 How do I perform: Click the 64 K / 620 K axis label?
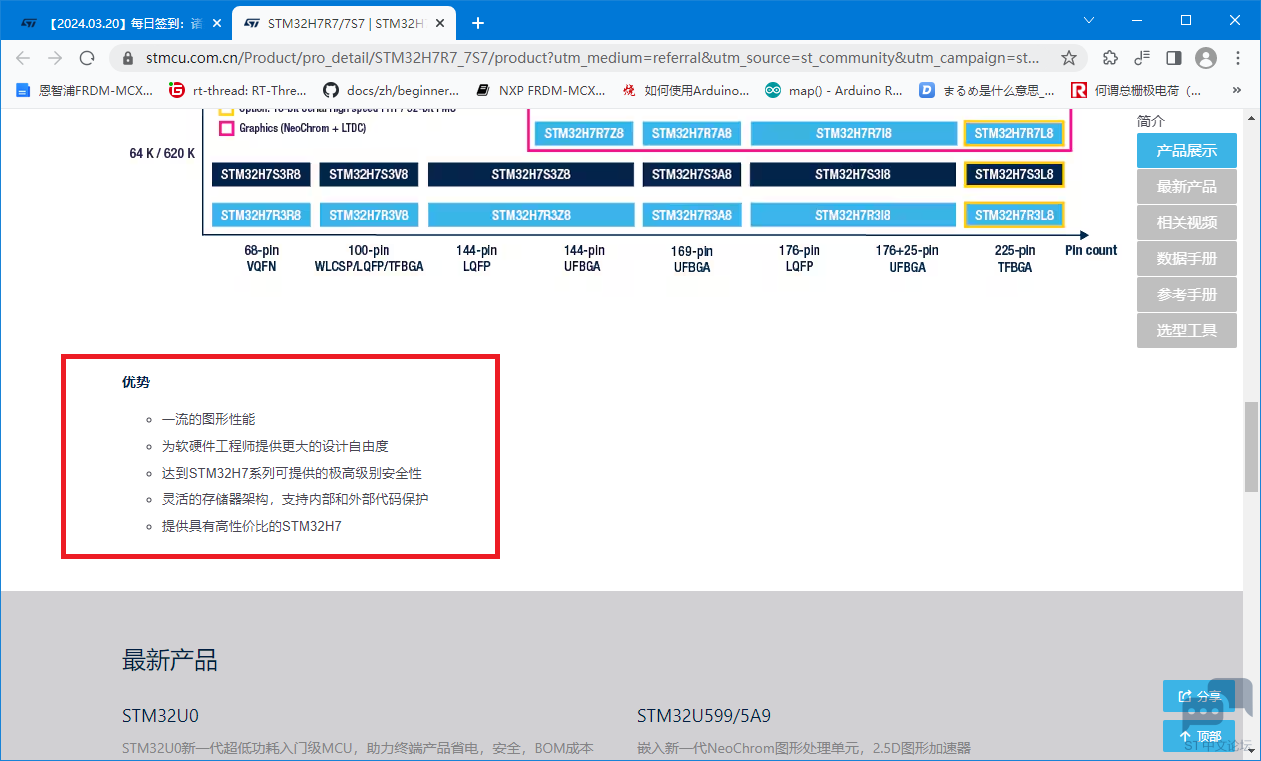point(162,153)
